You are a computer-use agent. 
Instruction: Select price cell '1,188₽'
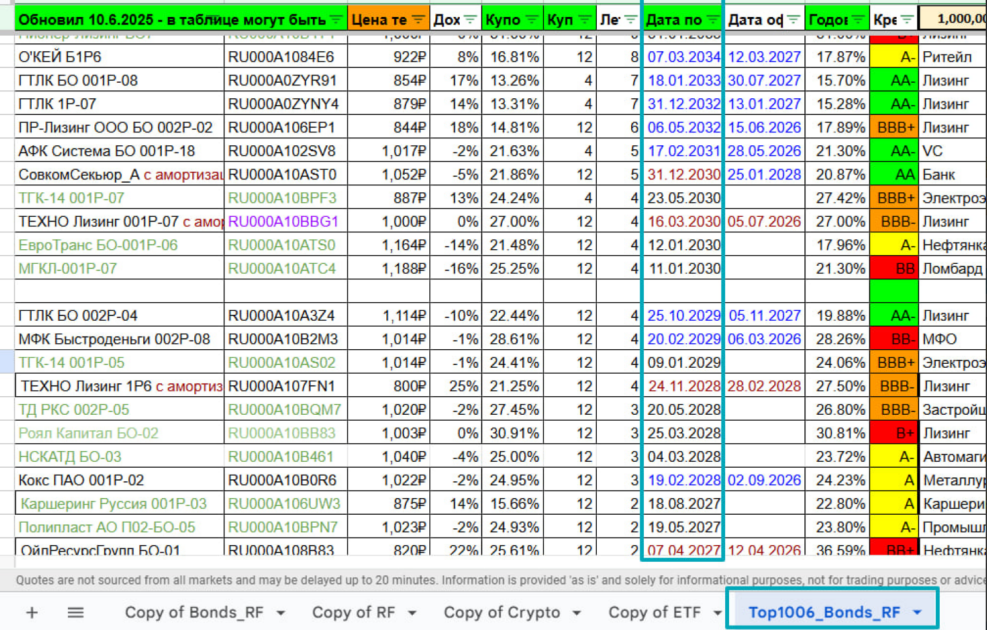pos(388,269)
